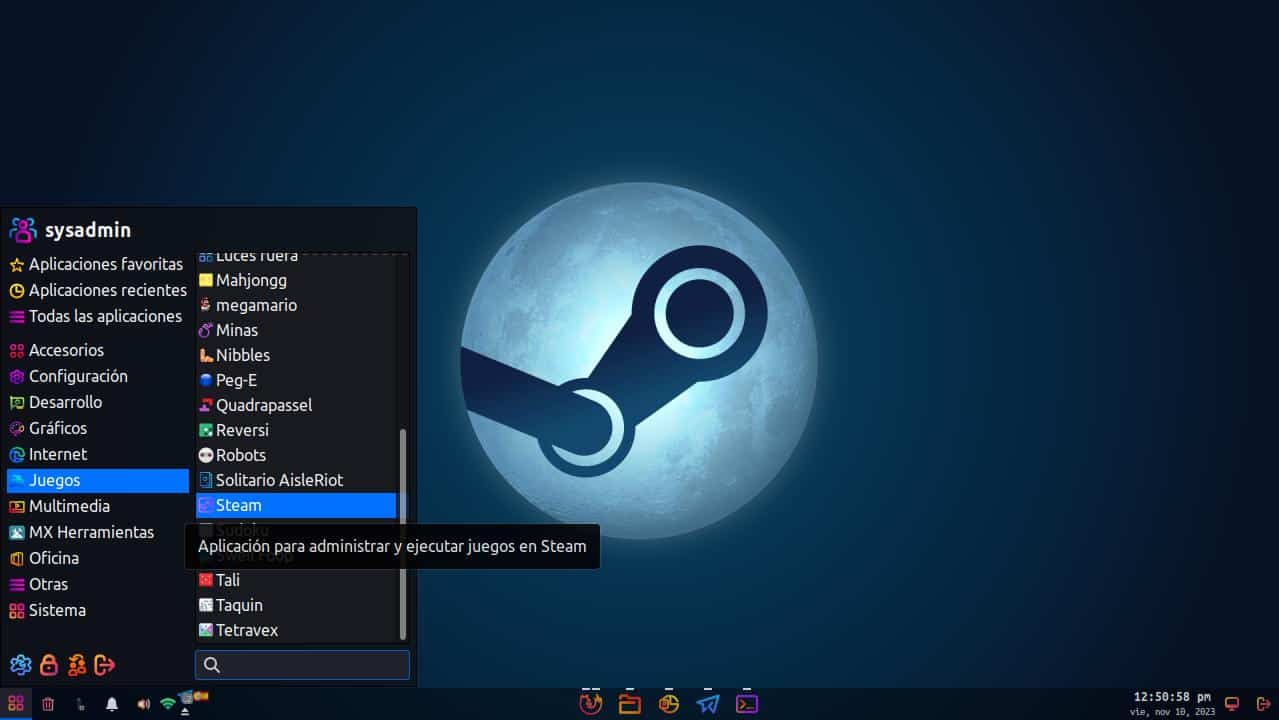This screenshot has height=720, width=1279.
Task: Open the notifications bell icon
Action: tap(112, 704)
